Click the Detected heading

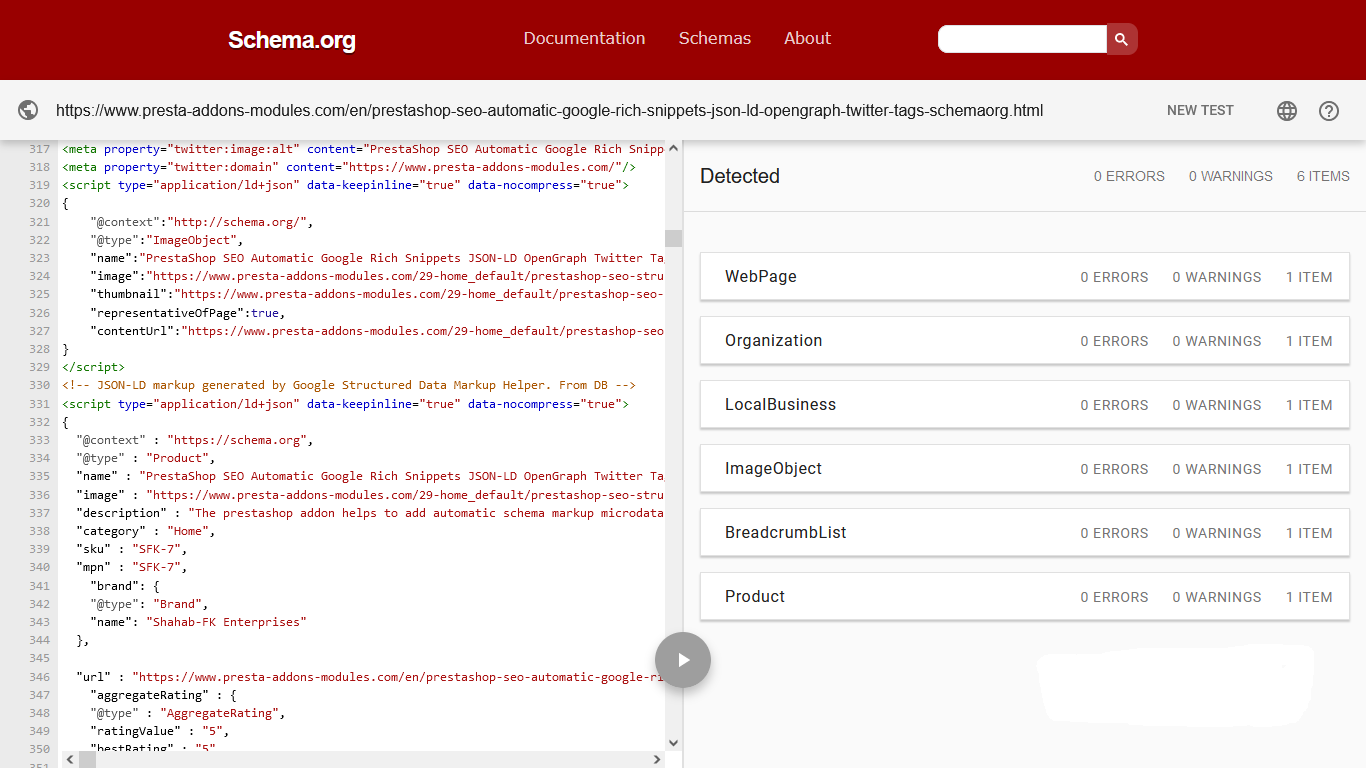(x=739, y=176)
